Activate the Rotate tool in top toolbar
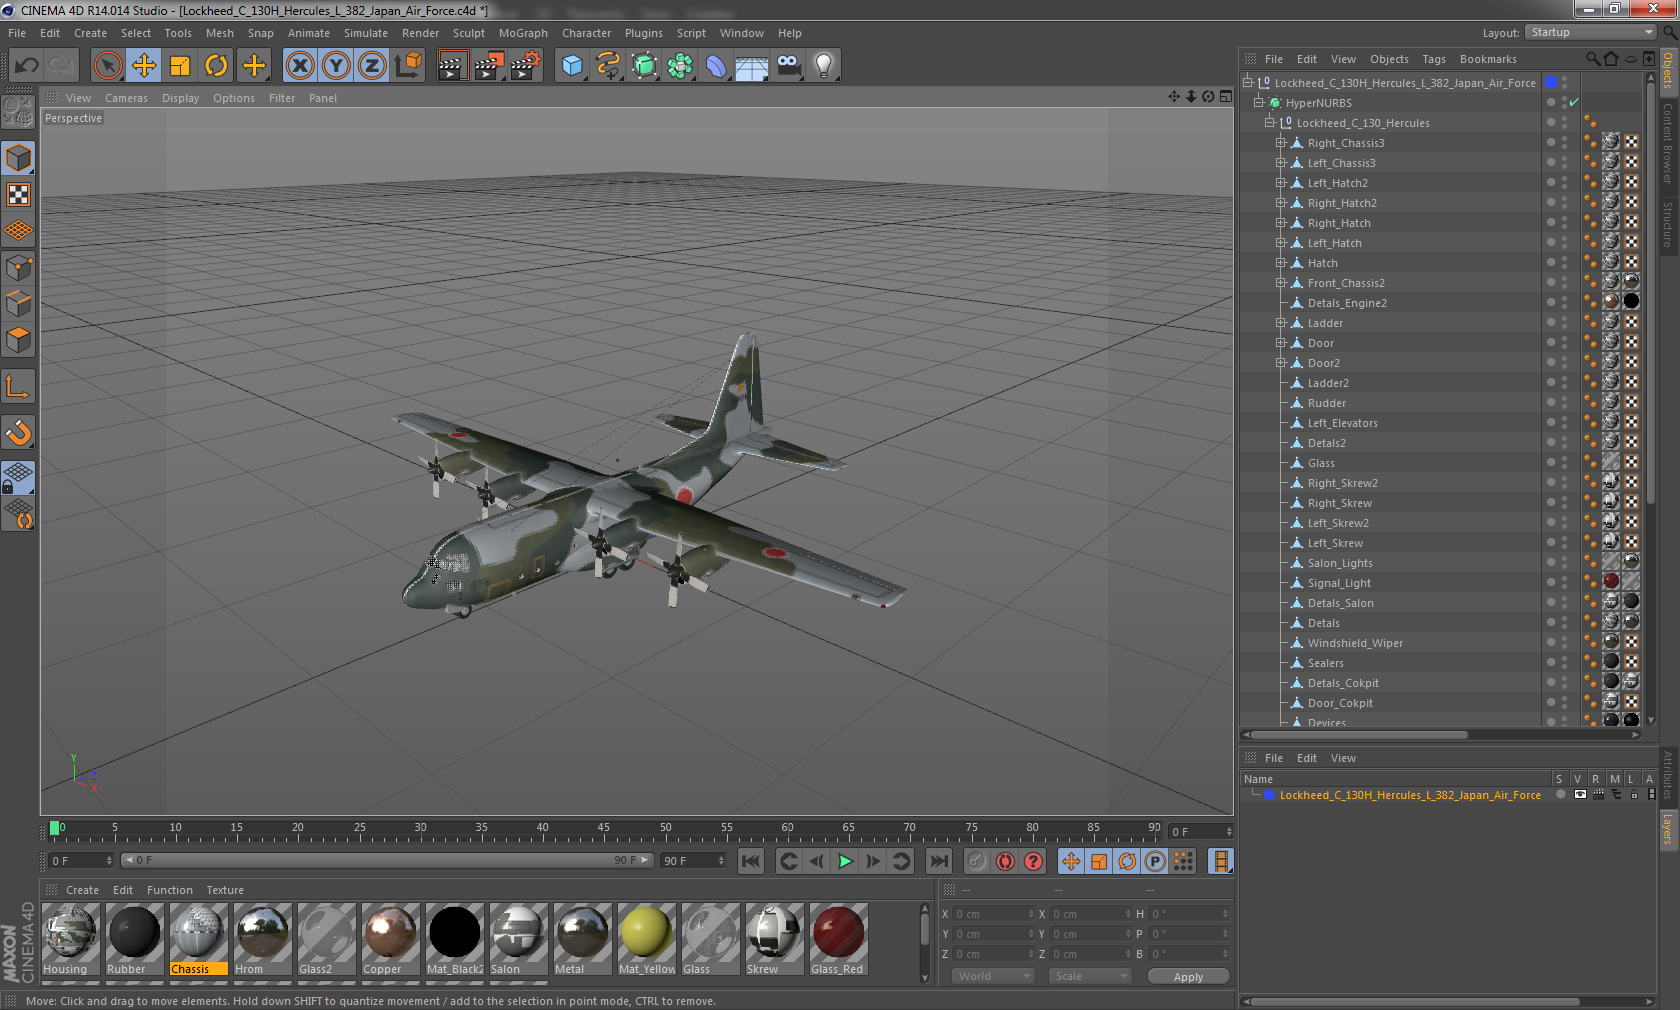1680x1010 pixels. [216, 66]
